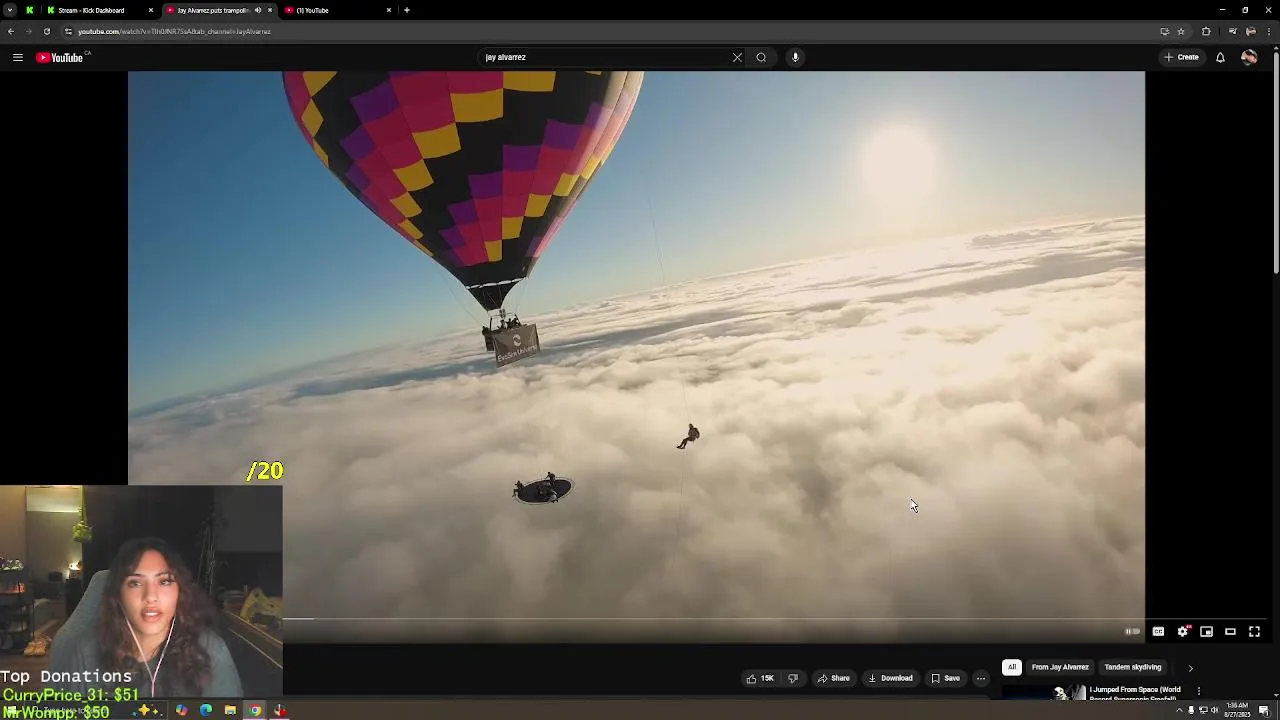The image size is (1280, 720).
Task: Open the player settings gear
Action: click(1183, 631)
